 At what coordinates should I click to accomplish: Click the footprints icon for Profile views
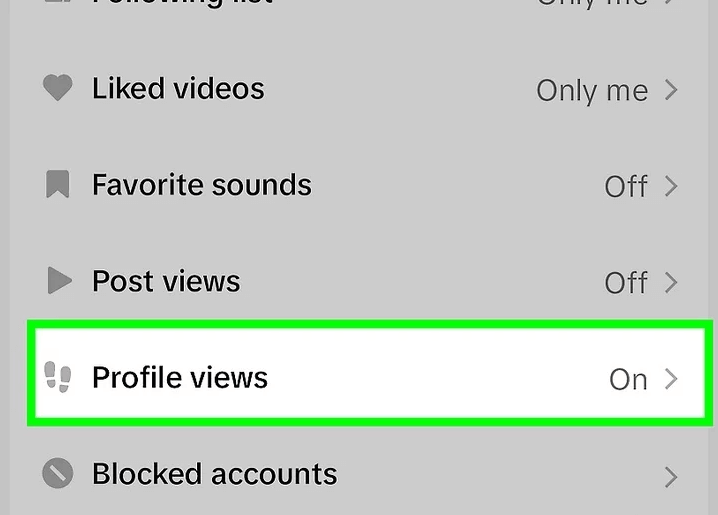[x=58, y=377]
